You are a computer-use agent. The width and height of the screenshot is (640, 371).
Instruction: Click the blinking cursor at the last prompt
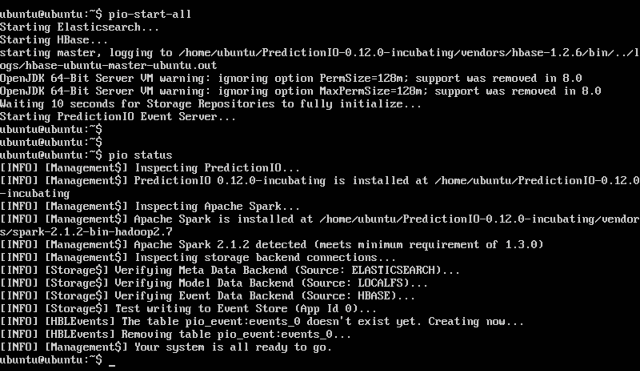tap(112, 365)
